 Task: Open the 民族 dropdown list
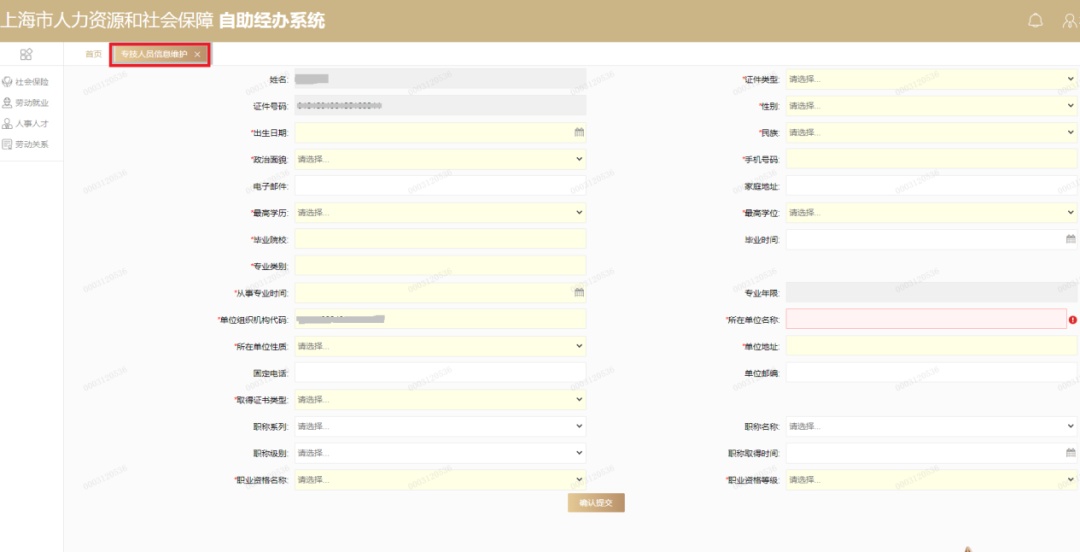pyautogui.click(x=932, y=132)
